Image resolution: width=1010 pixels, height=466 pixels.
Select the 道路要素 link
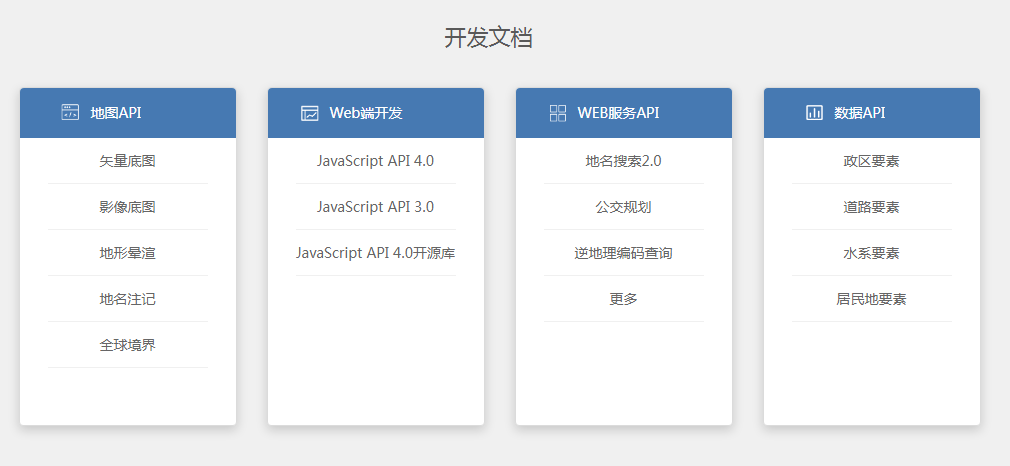(871, 207)
